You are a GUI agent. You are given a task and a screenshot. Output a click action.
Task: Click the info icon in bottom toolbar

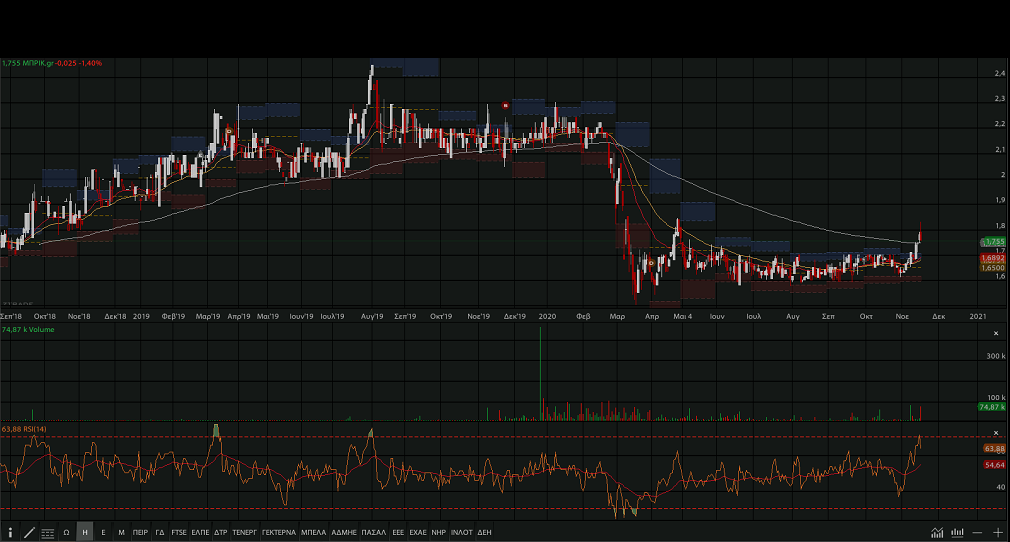[10, 532]
